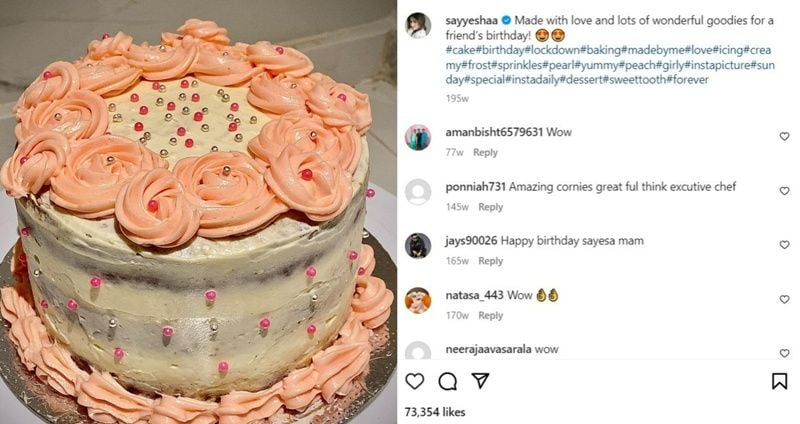This screenshot has height=424, width=800.
Task: Like amanbisht6579631's Wow comment
Action: (x=784, y=136)
